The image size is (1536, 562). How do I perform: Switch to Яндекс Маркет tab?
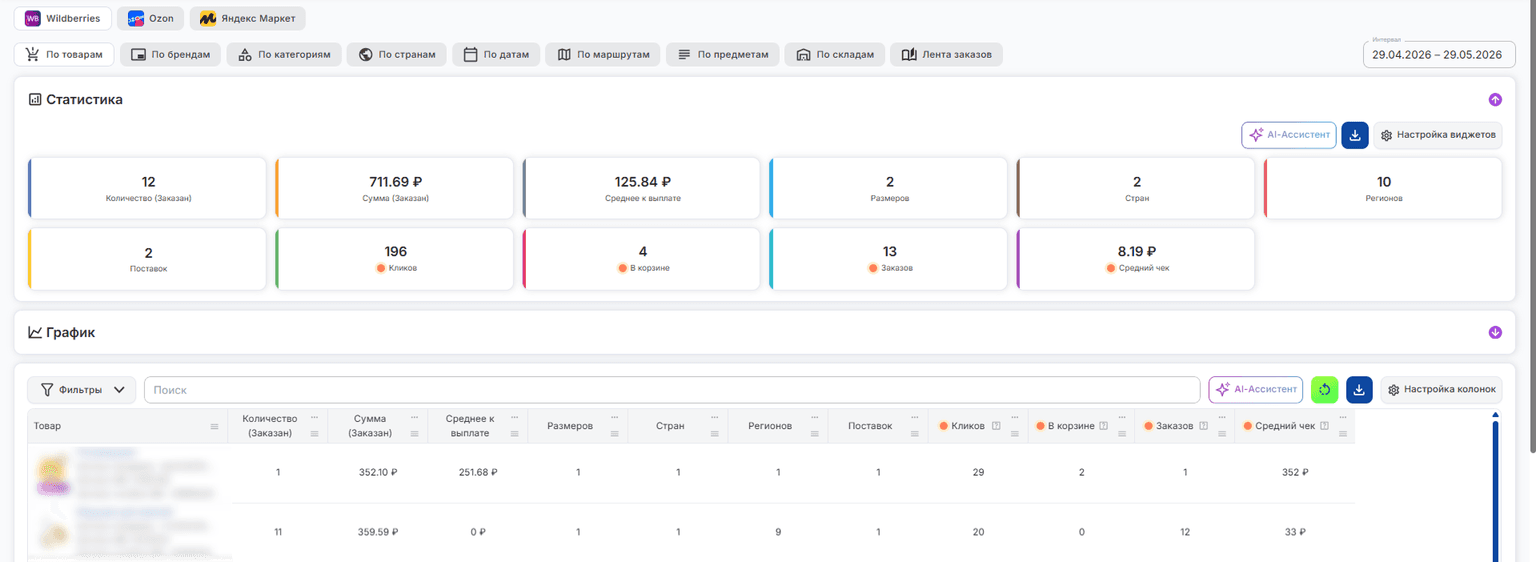pos(248,18)
